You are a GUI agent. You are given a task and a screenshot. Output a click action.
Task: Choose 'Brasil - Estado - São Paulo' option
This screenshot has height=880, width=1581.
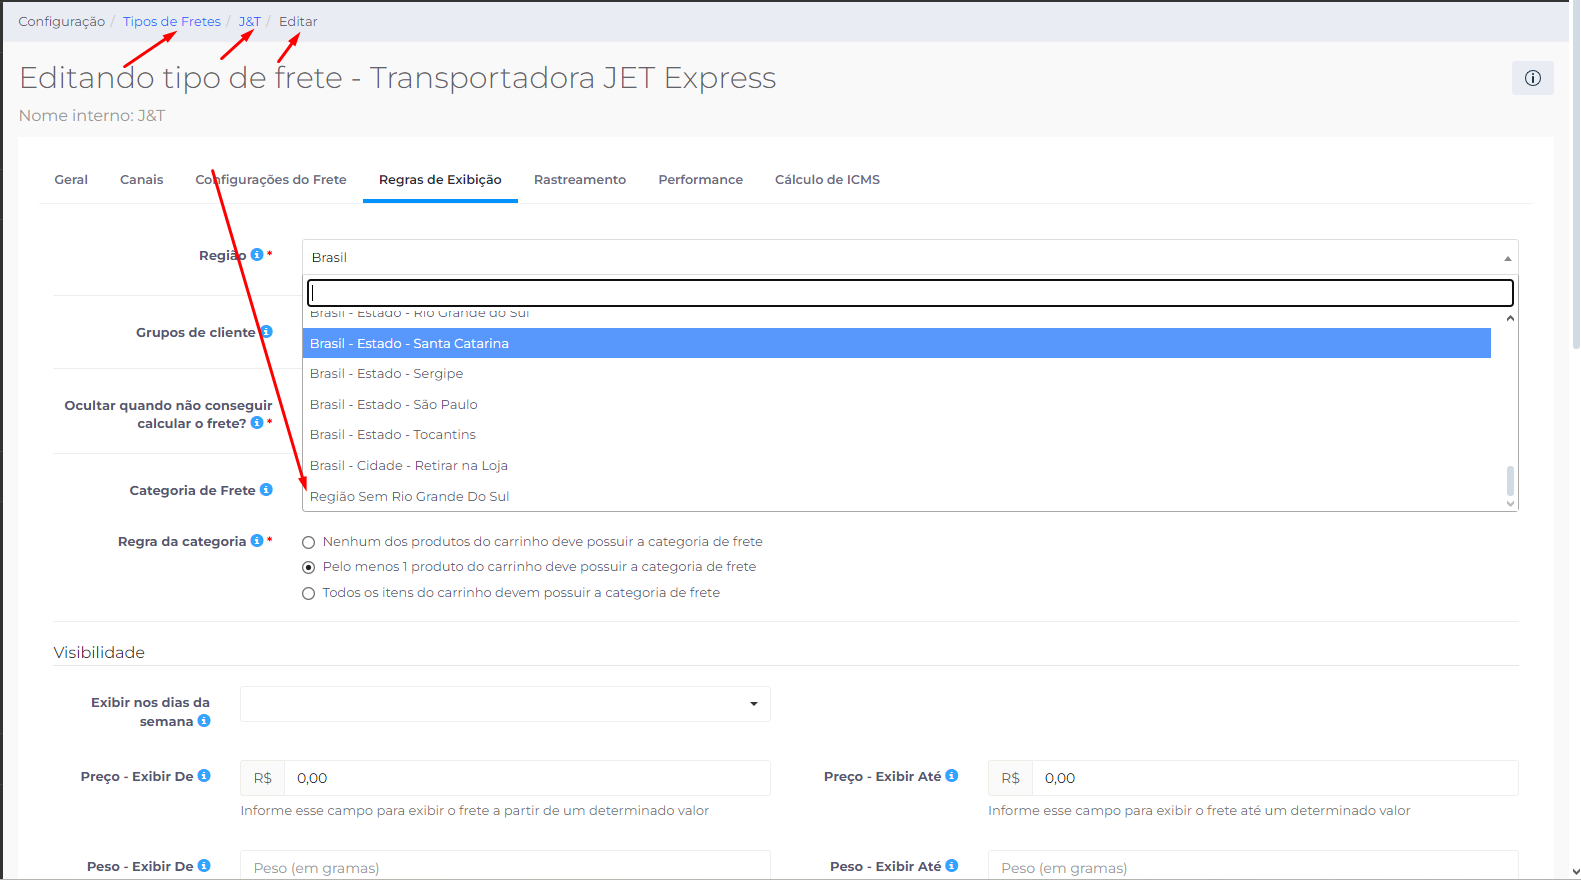(897, 404)
